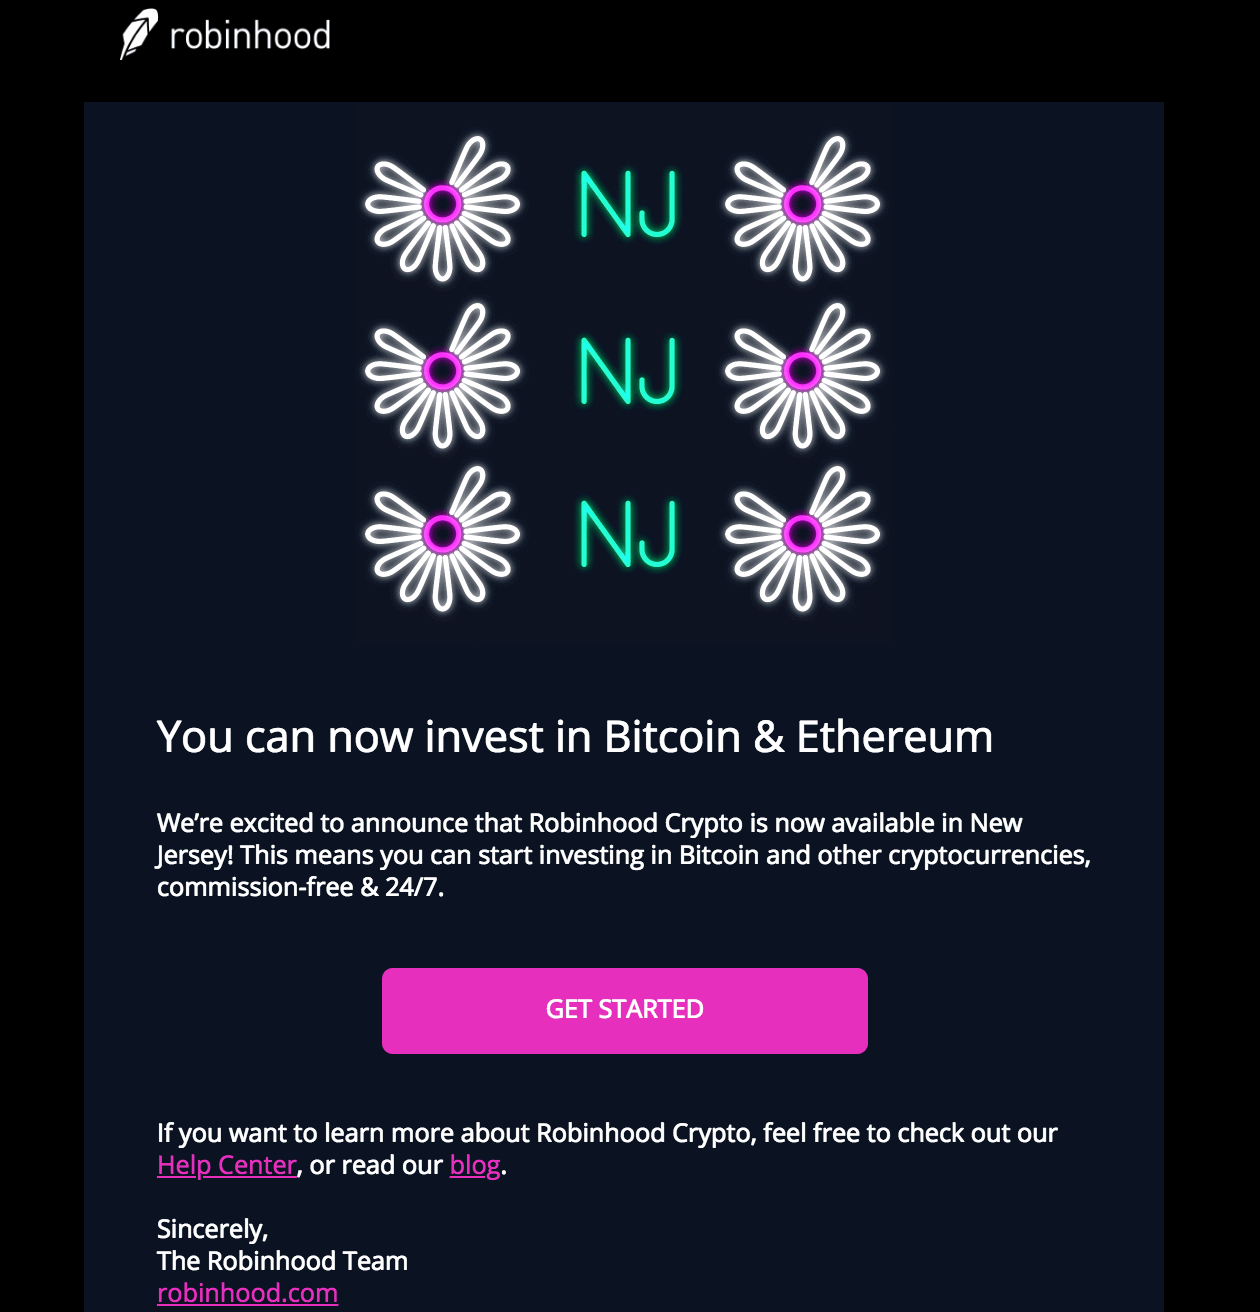
Task: Click the first-row neon NJ letters
Action: [628, 204]
